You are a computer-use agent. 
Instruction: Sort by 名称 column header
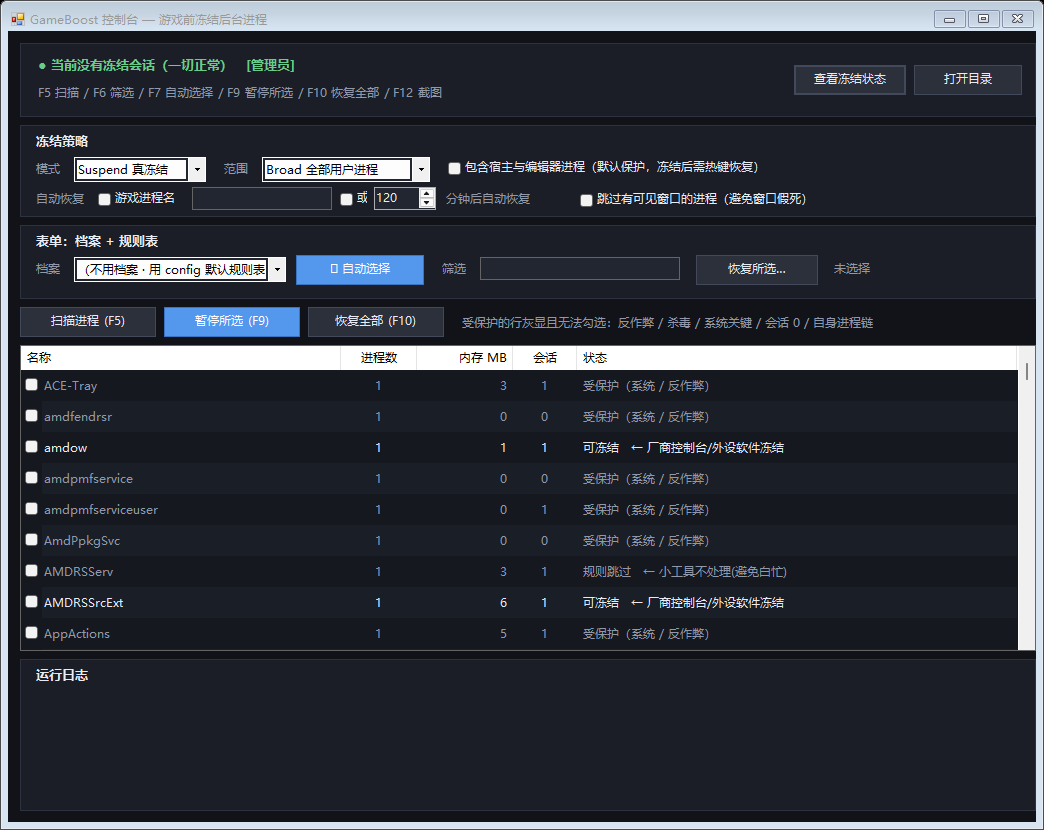tap(180, 358)
